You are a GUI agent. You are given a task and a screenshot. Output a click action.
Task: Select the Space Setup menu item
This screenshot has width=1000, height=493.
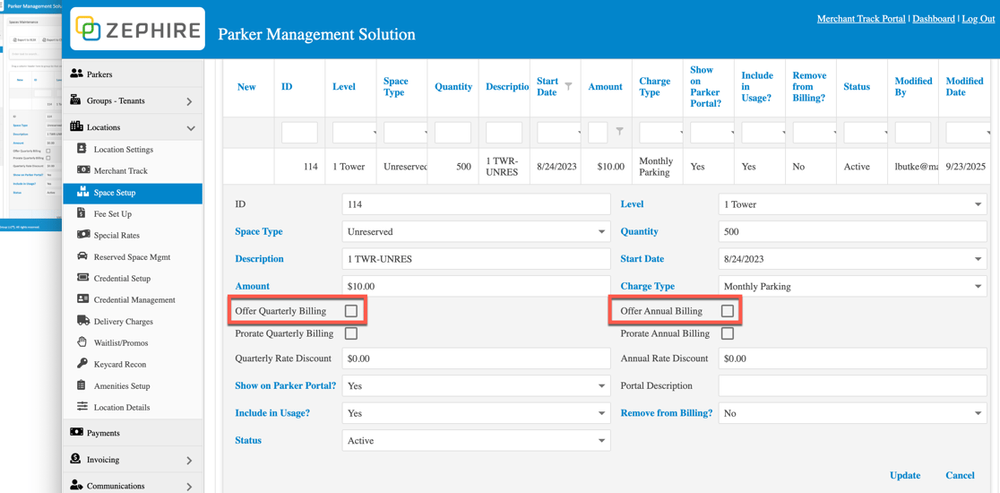[x=133, y=193]
